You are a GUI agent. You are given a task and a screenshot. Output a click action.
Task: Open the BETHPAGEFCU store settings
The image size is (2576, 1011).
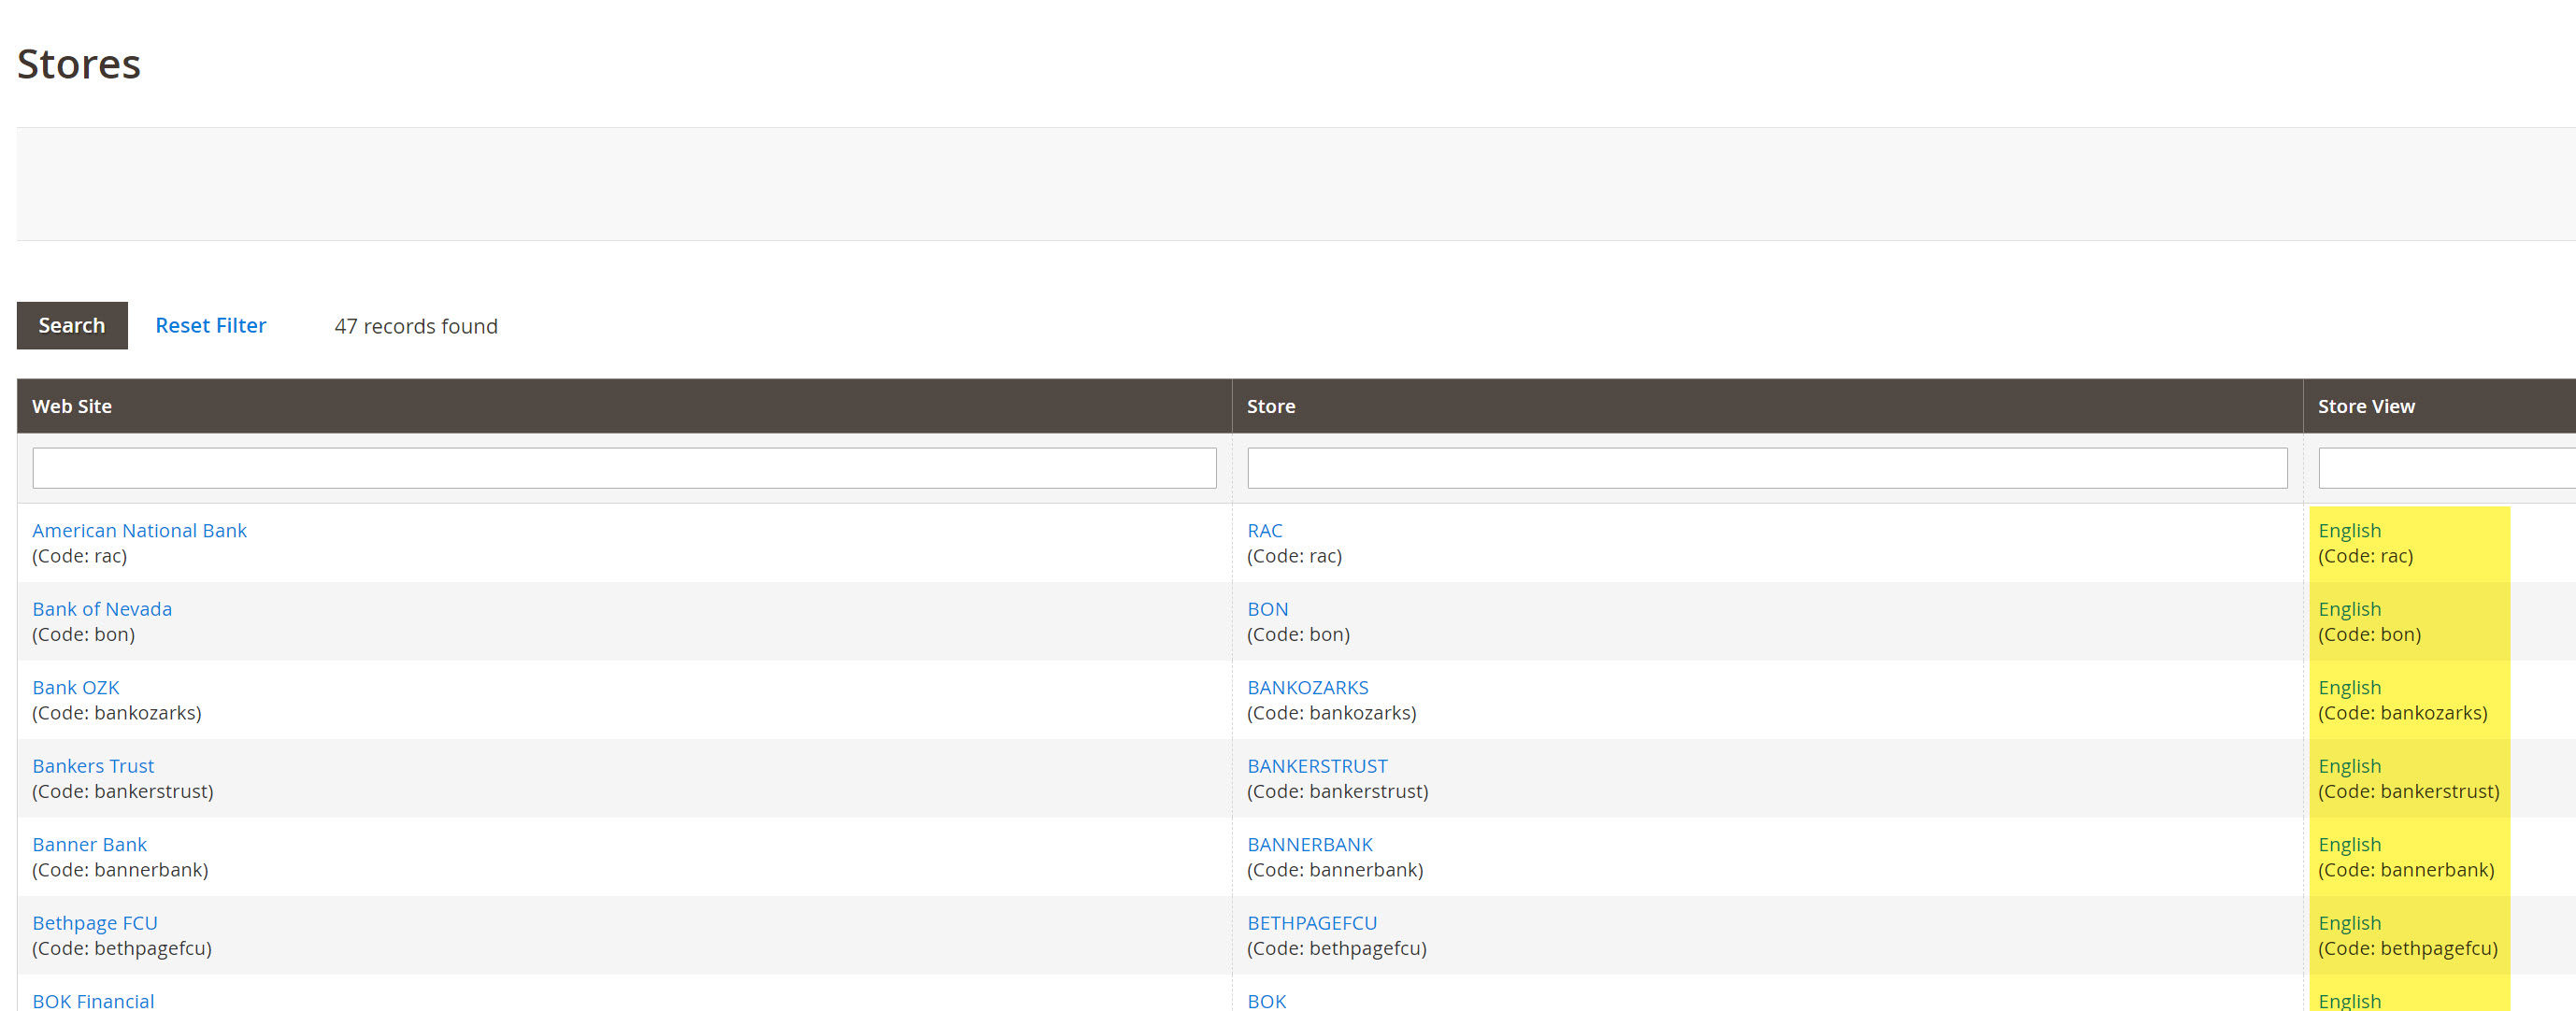[x=1312, y=922]
